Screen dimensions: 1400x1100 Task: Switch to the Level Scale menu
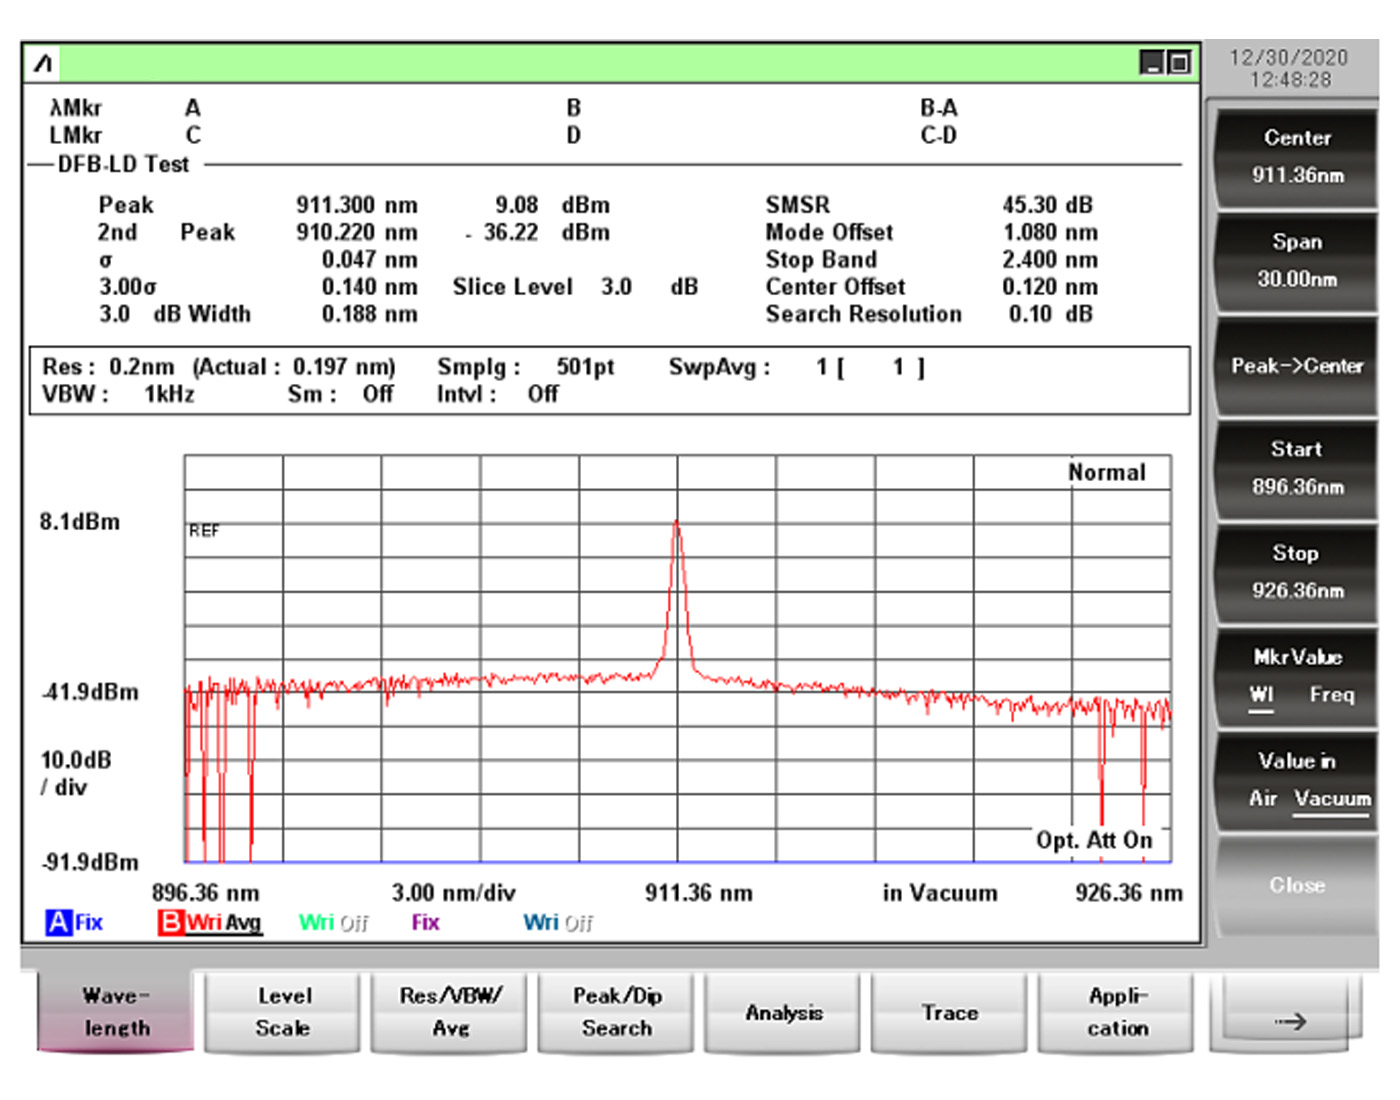point(283,1012)
